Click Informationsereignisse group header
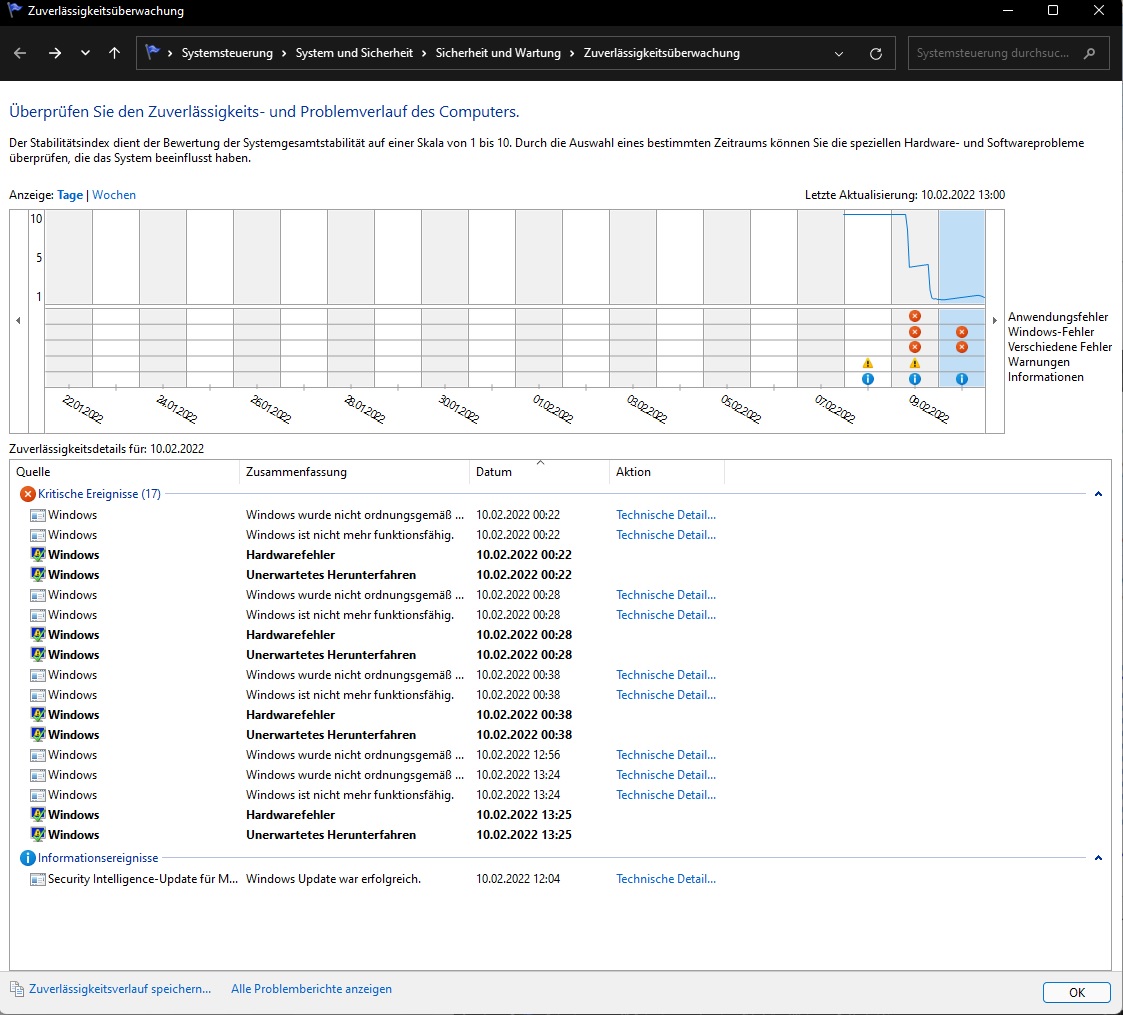 [98, 858]
